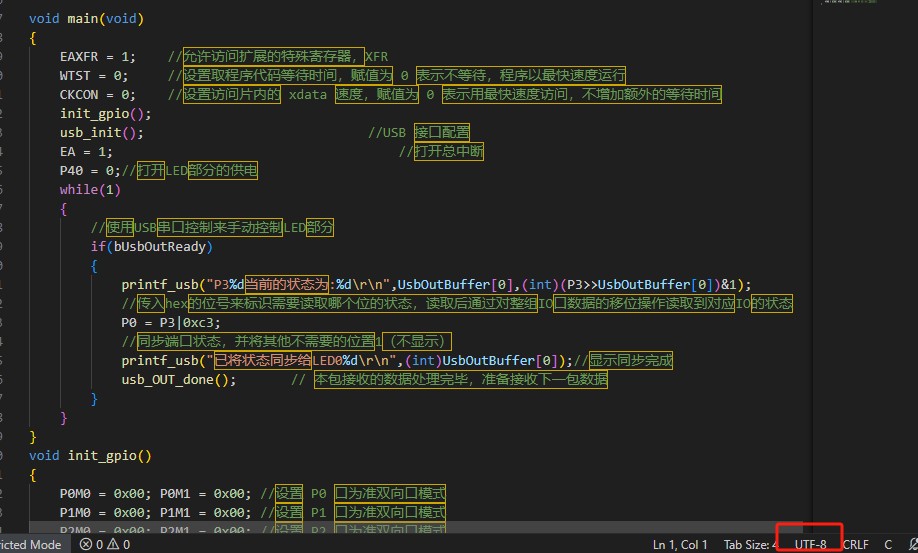Change end of line sequence CRLF
This screenshot has height=553, width=918.
coord(855,544)
